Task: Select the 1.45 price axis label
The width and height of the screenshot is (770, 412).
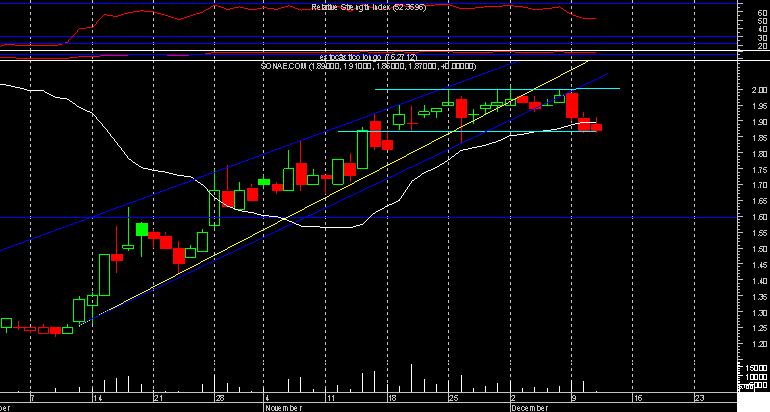Action: [760, 265]
